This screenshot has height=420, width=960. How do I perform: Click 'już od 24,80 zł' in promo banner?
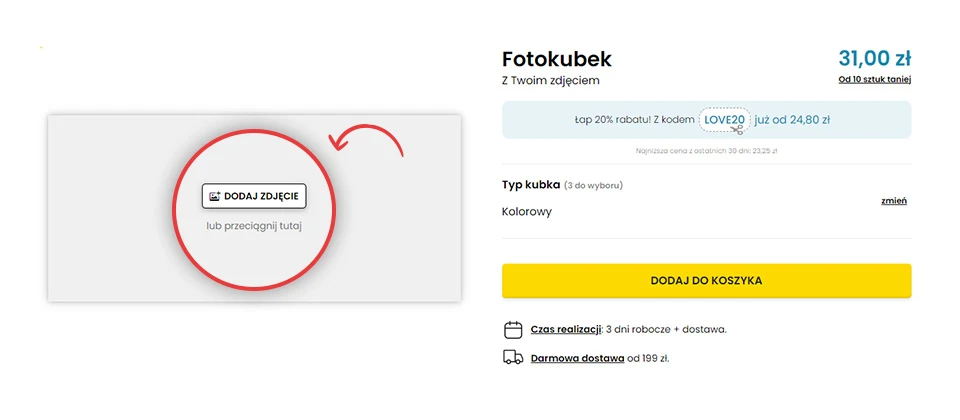click(792, 119)
